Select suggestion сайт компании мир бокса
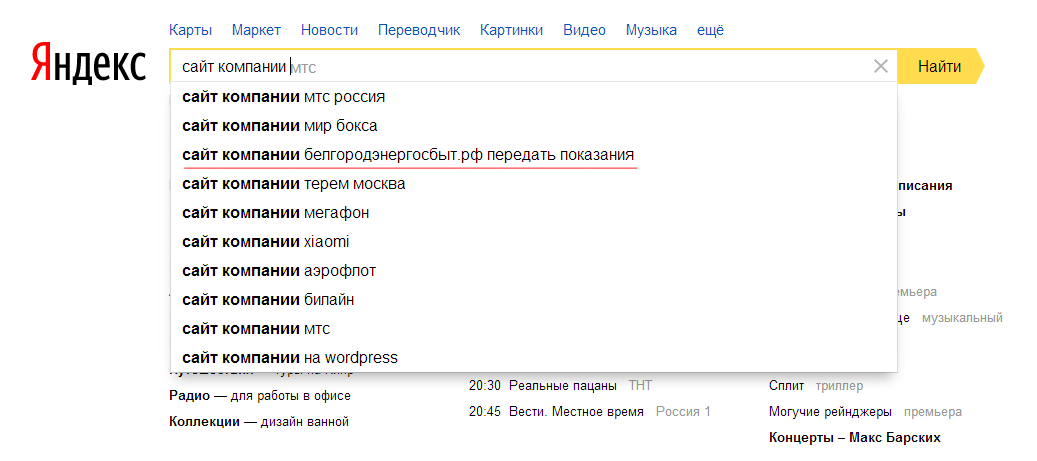 534,126
